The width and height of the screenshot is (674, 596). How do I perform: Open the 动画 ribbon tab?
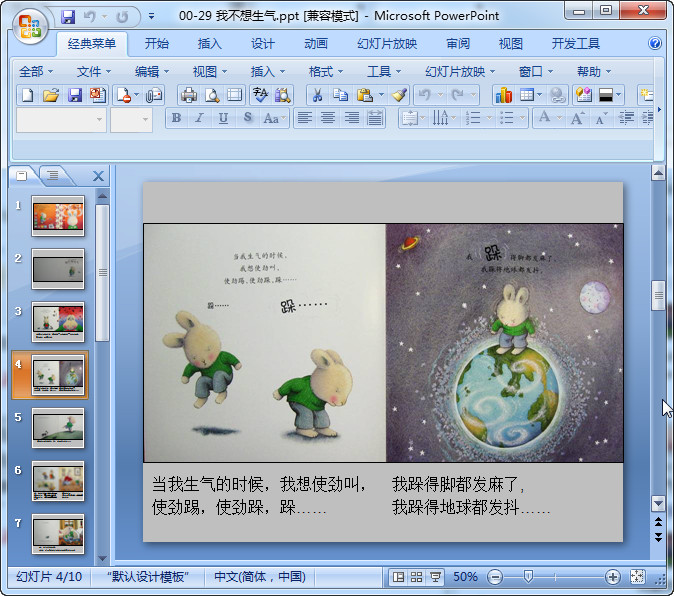(x=316, y=43)
